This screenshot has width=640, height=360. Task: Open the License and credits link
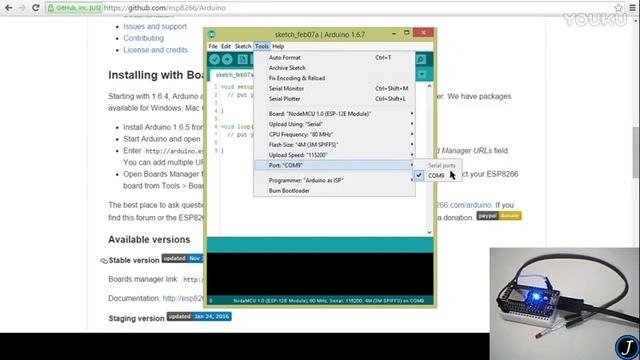[156, 50]
